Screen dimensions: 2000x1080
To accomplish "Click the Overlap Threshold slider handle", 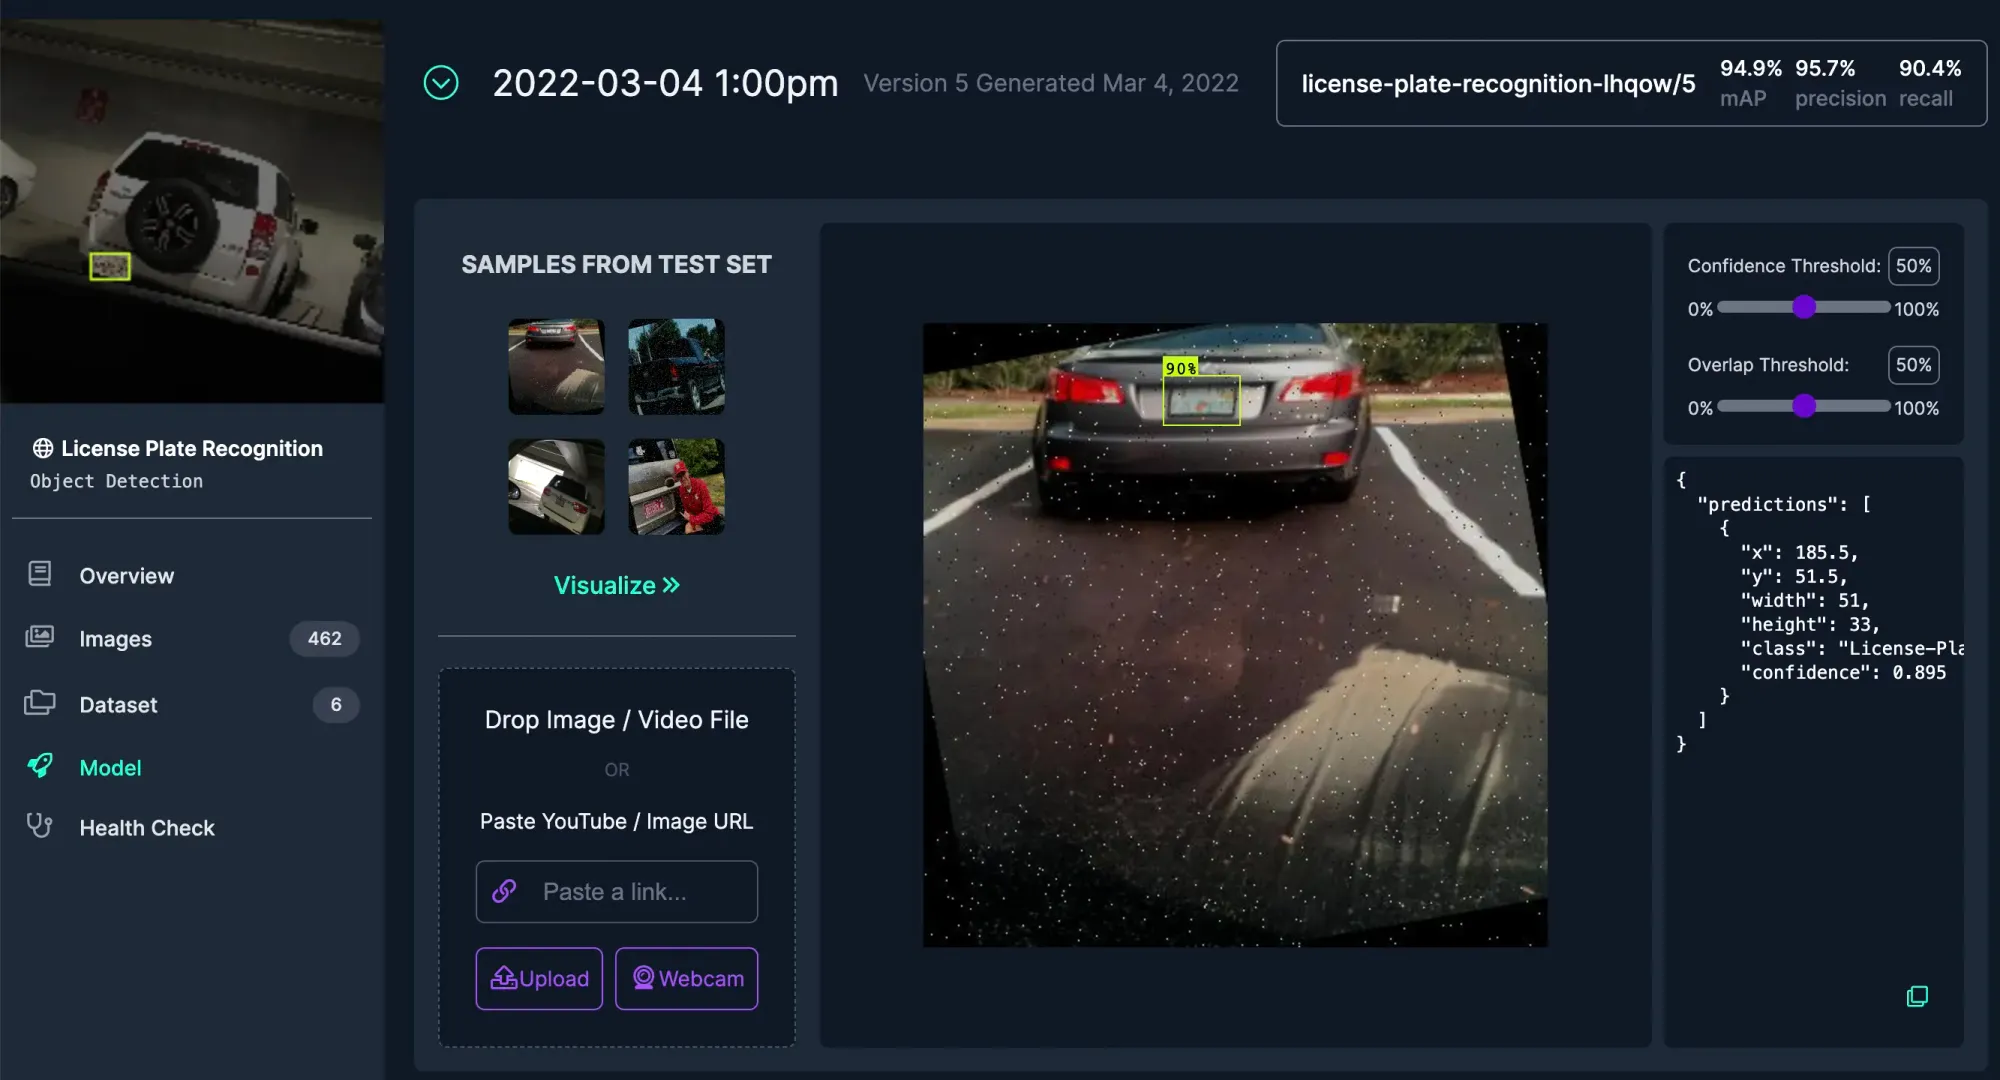I will 1804,406.
